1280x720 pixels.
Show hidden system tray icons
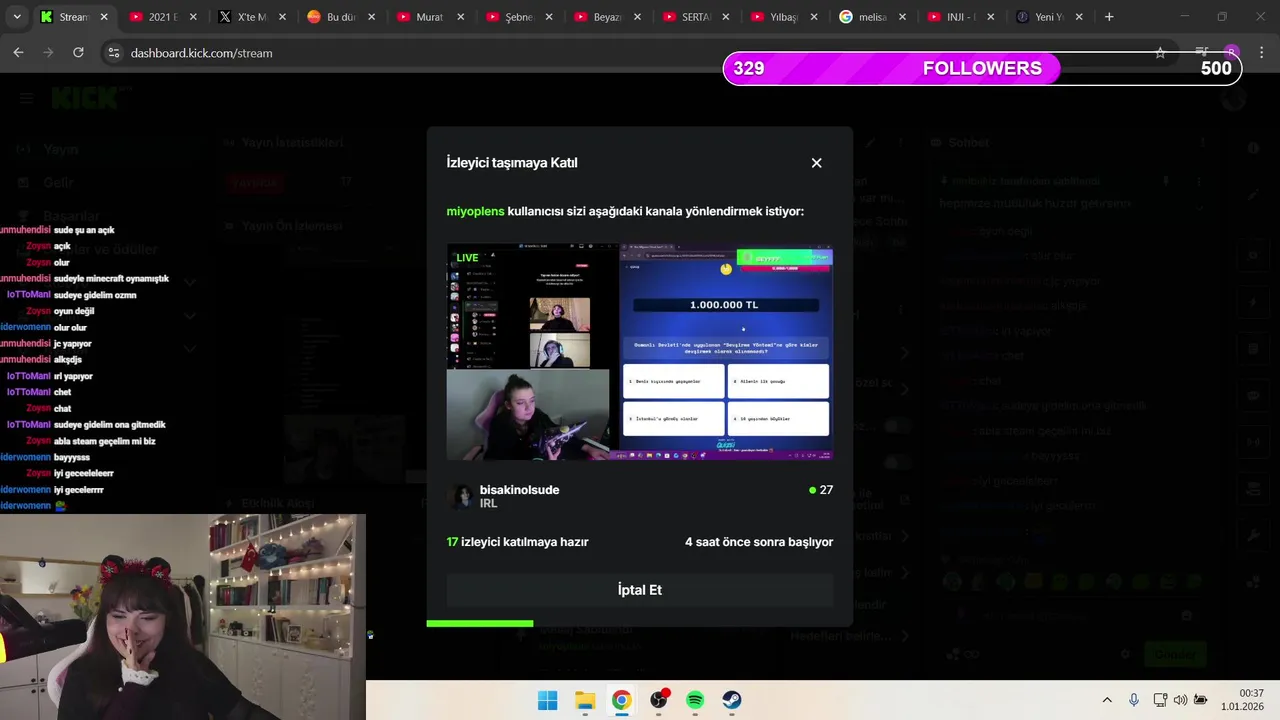tap(1107, 700)
